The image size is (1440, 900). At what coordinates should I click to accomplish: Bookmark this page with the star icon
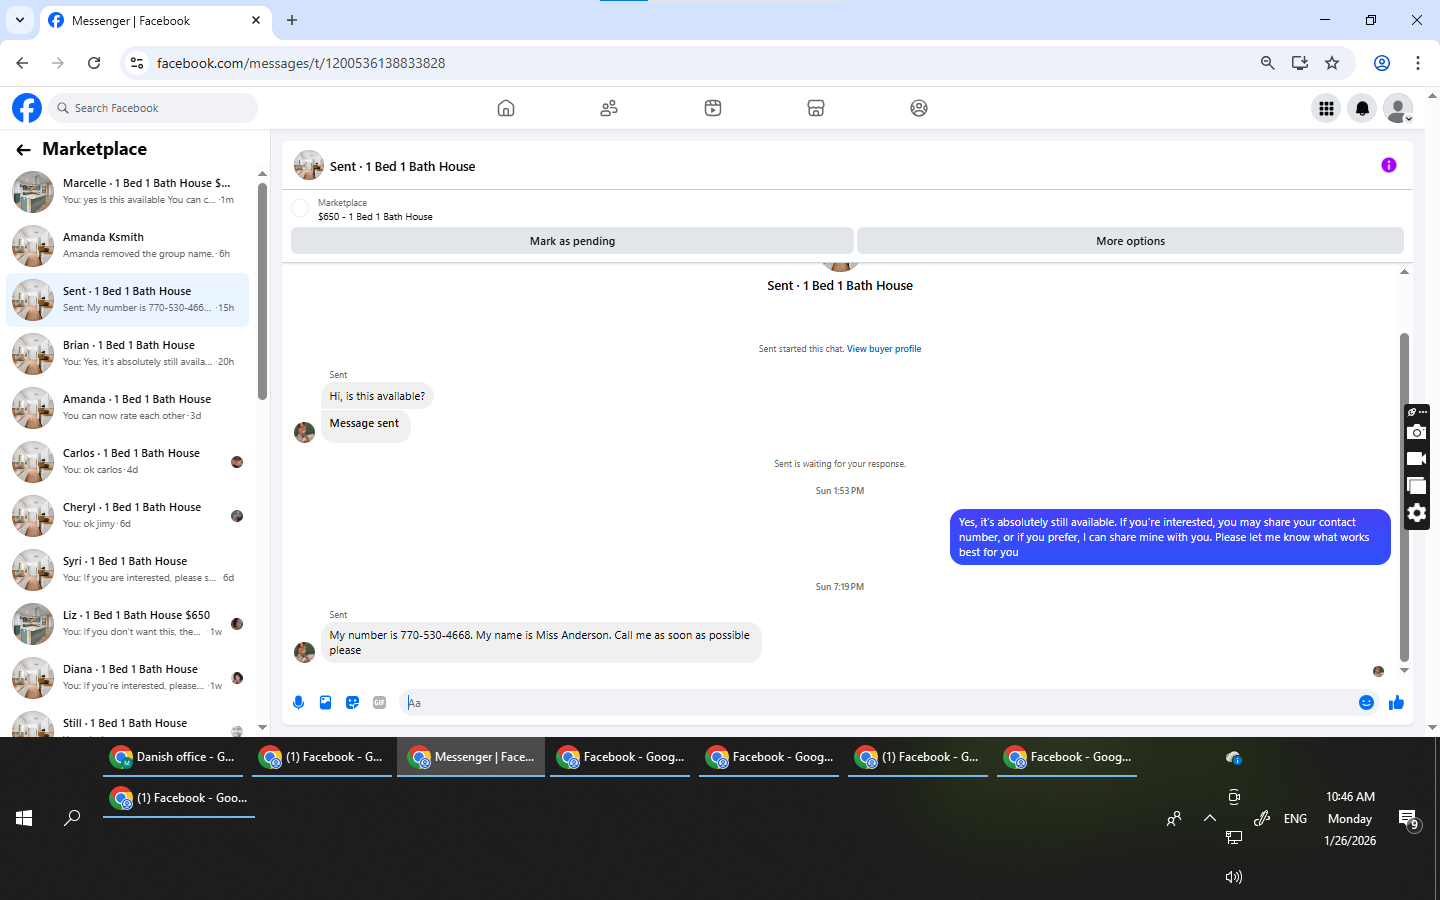pyautogui.click(x=1332, y=63)
